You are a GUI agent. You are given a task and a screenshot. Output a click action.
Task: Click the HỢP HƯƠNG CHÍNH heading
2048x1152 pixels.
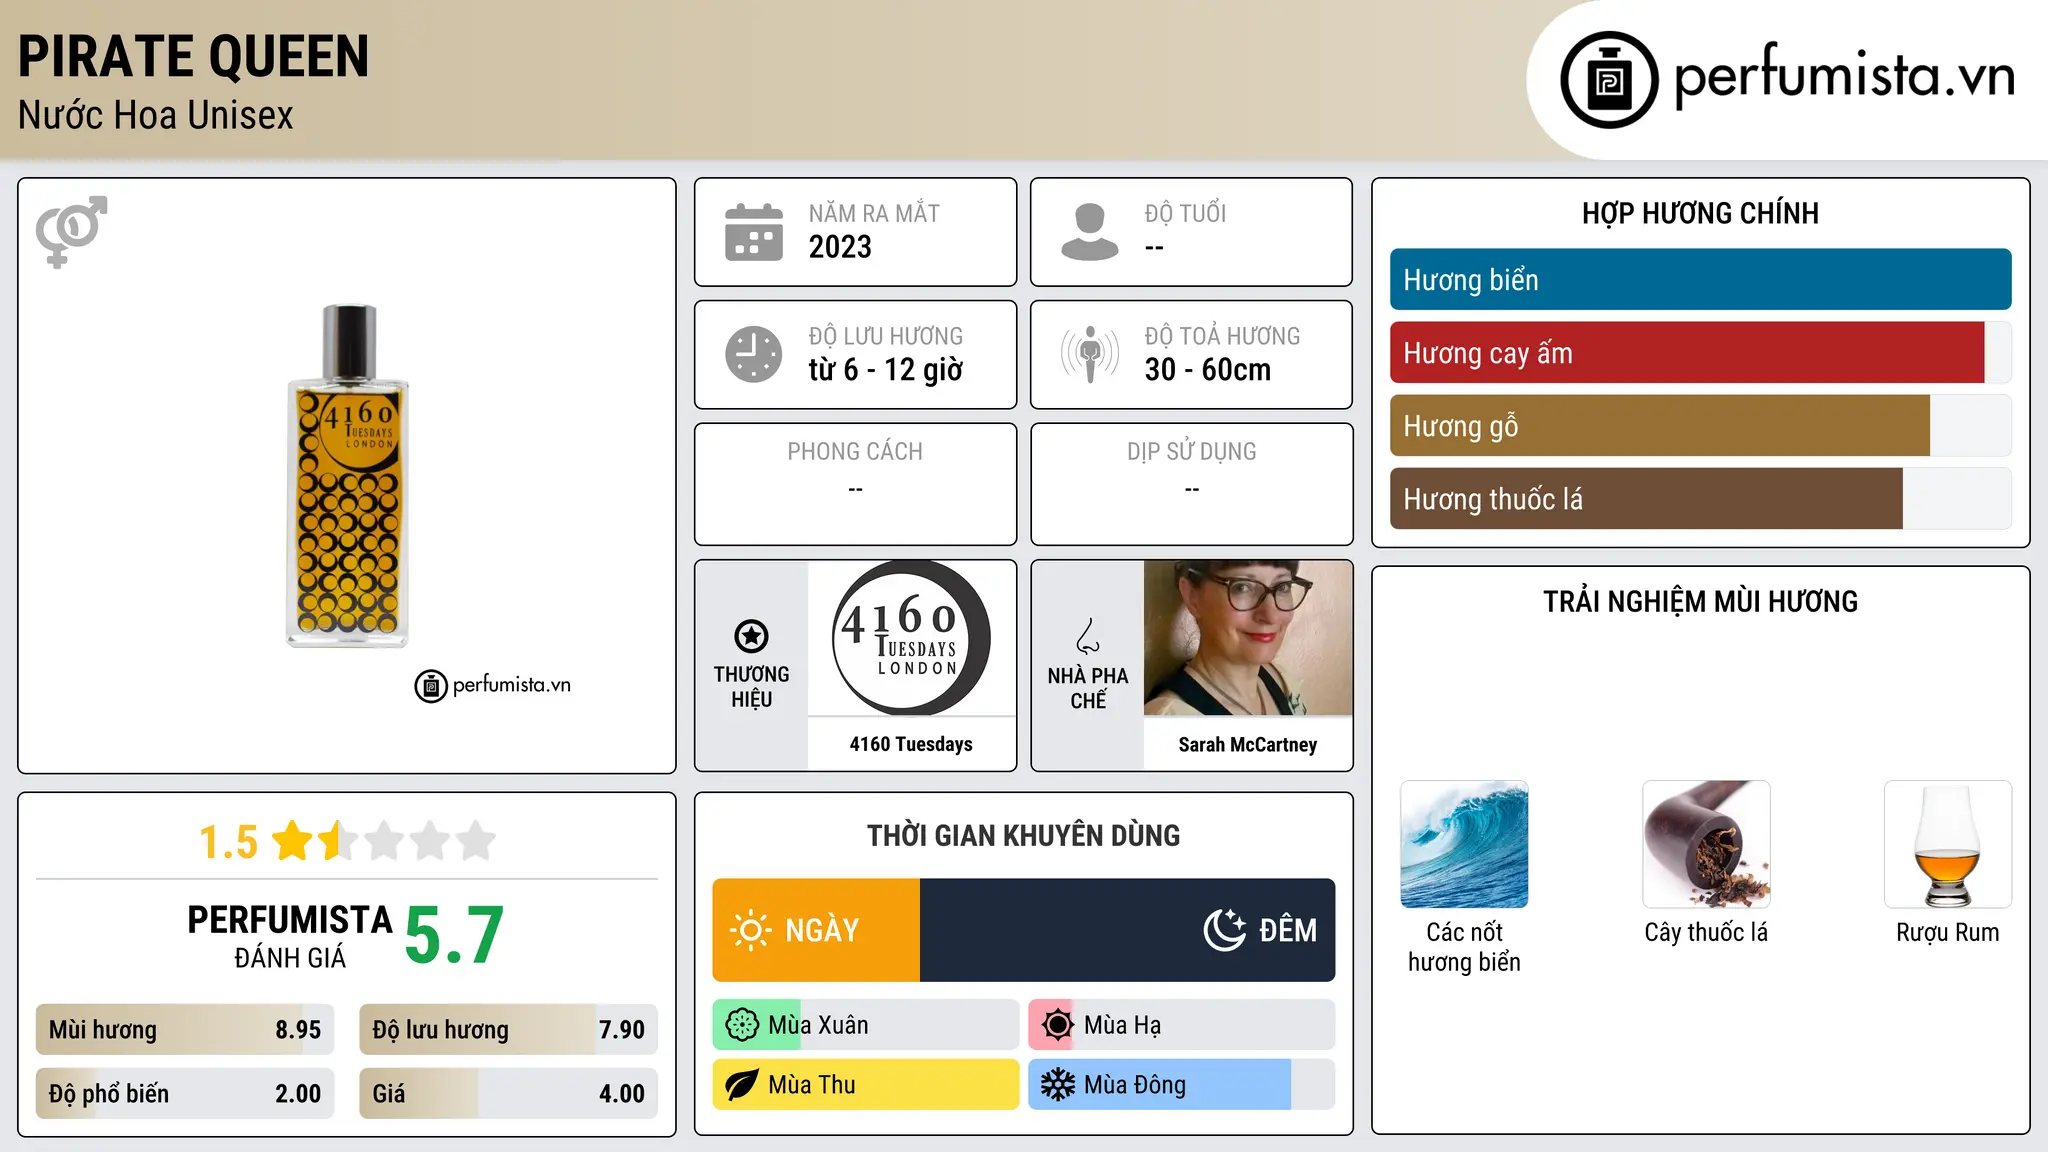pos(1700,213)
